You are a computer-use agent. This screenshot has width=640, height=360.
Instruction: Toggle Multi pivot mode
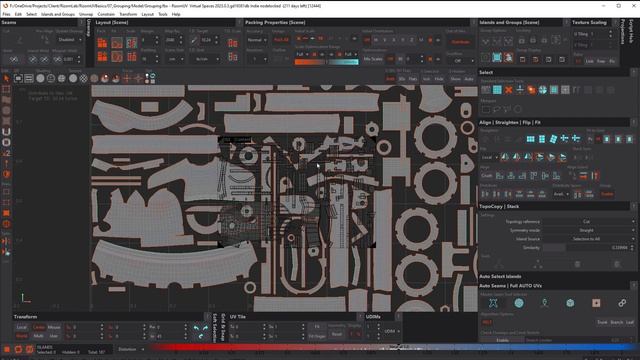click(x=39, y=336)
